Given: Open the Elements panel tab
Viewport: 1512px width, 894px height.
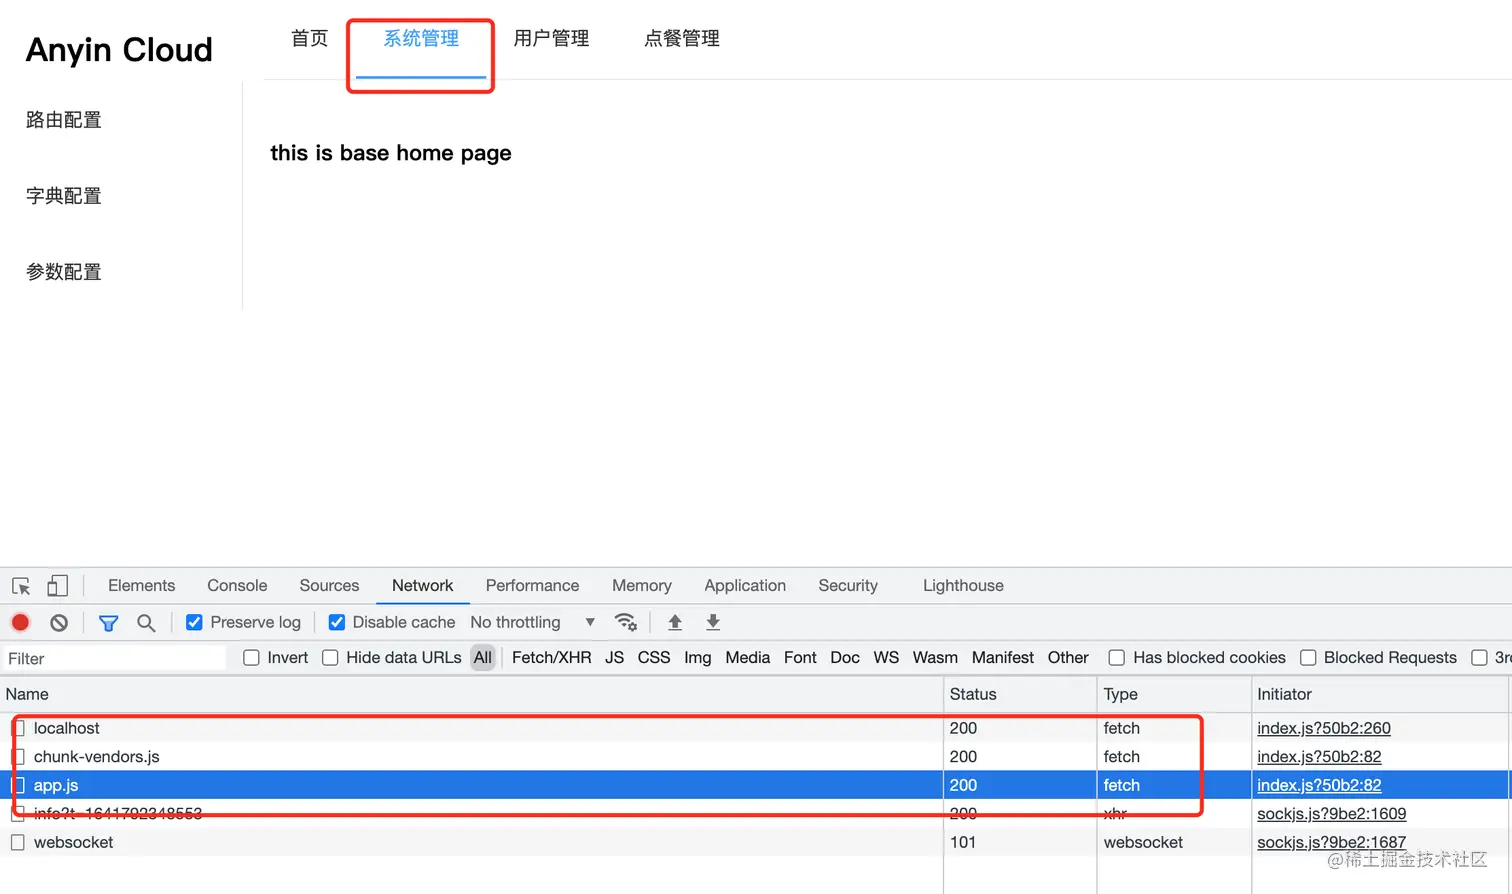Looking at the screenshot, I should point(141,585).
